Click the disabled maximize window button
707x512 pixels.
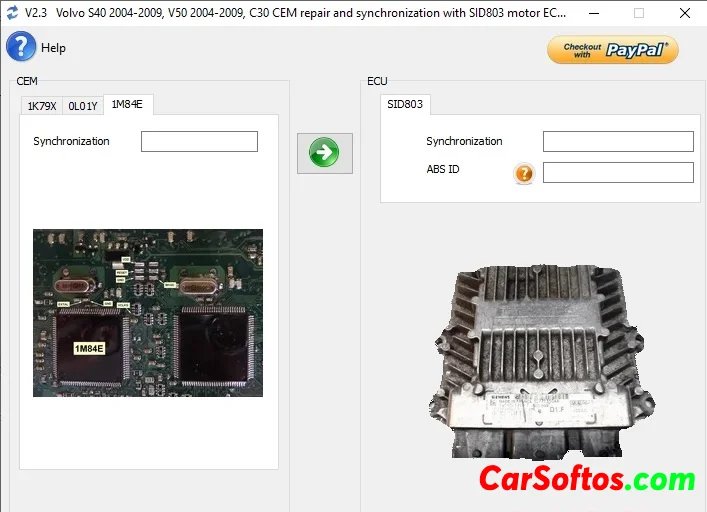638,13
